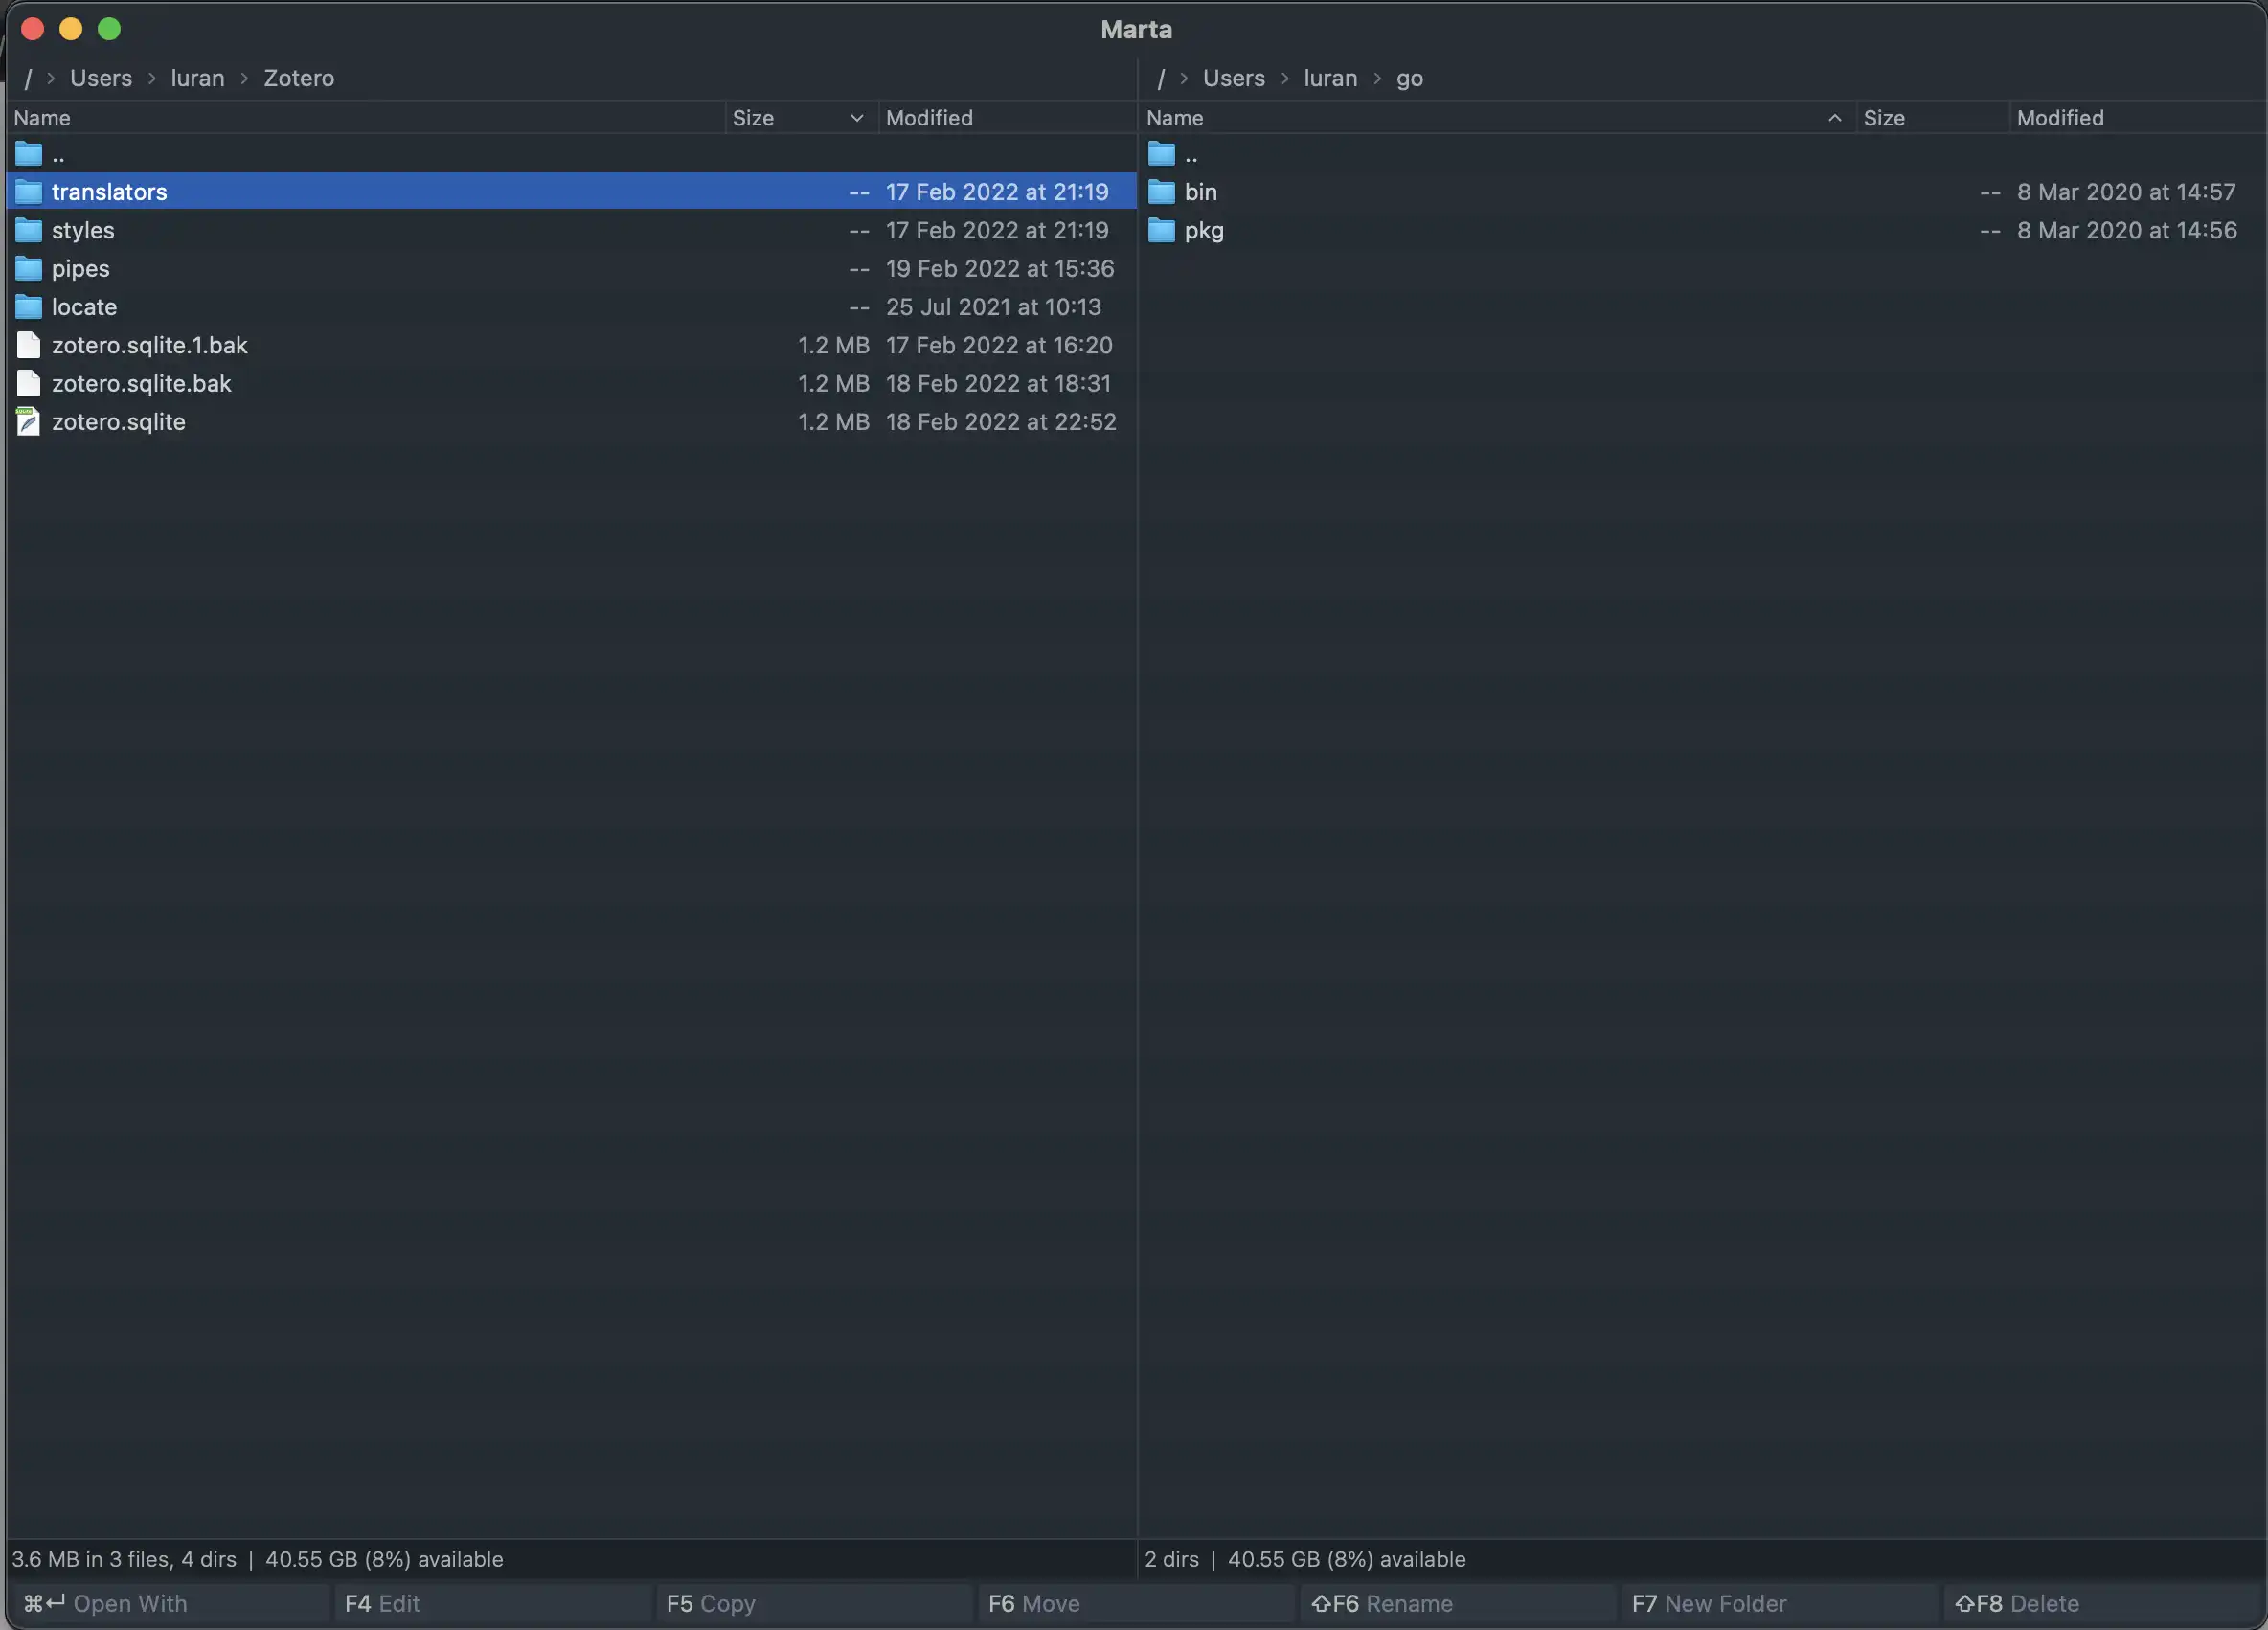2268x1630 pixels.
Task: Click the bin folder icon
Action: coord(1161,192)
